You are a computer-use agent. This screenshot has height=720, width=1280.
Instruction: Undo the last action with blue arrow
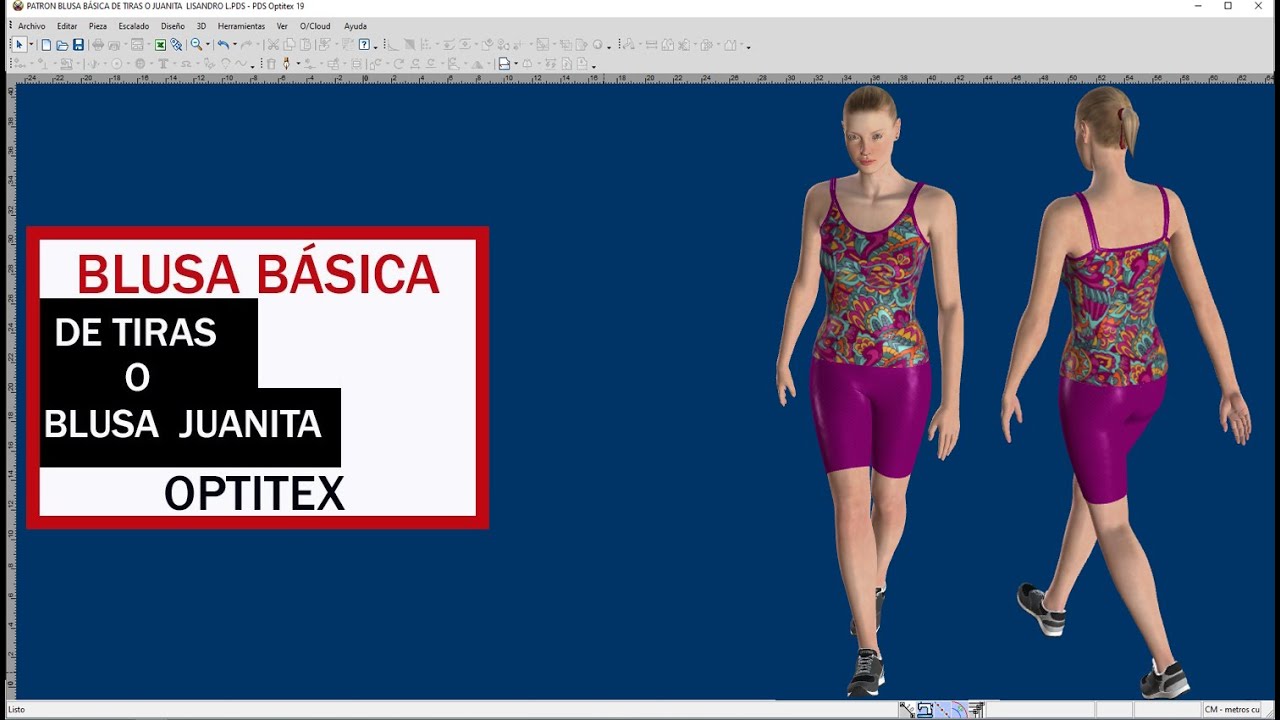point(223,45)
